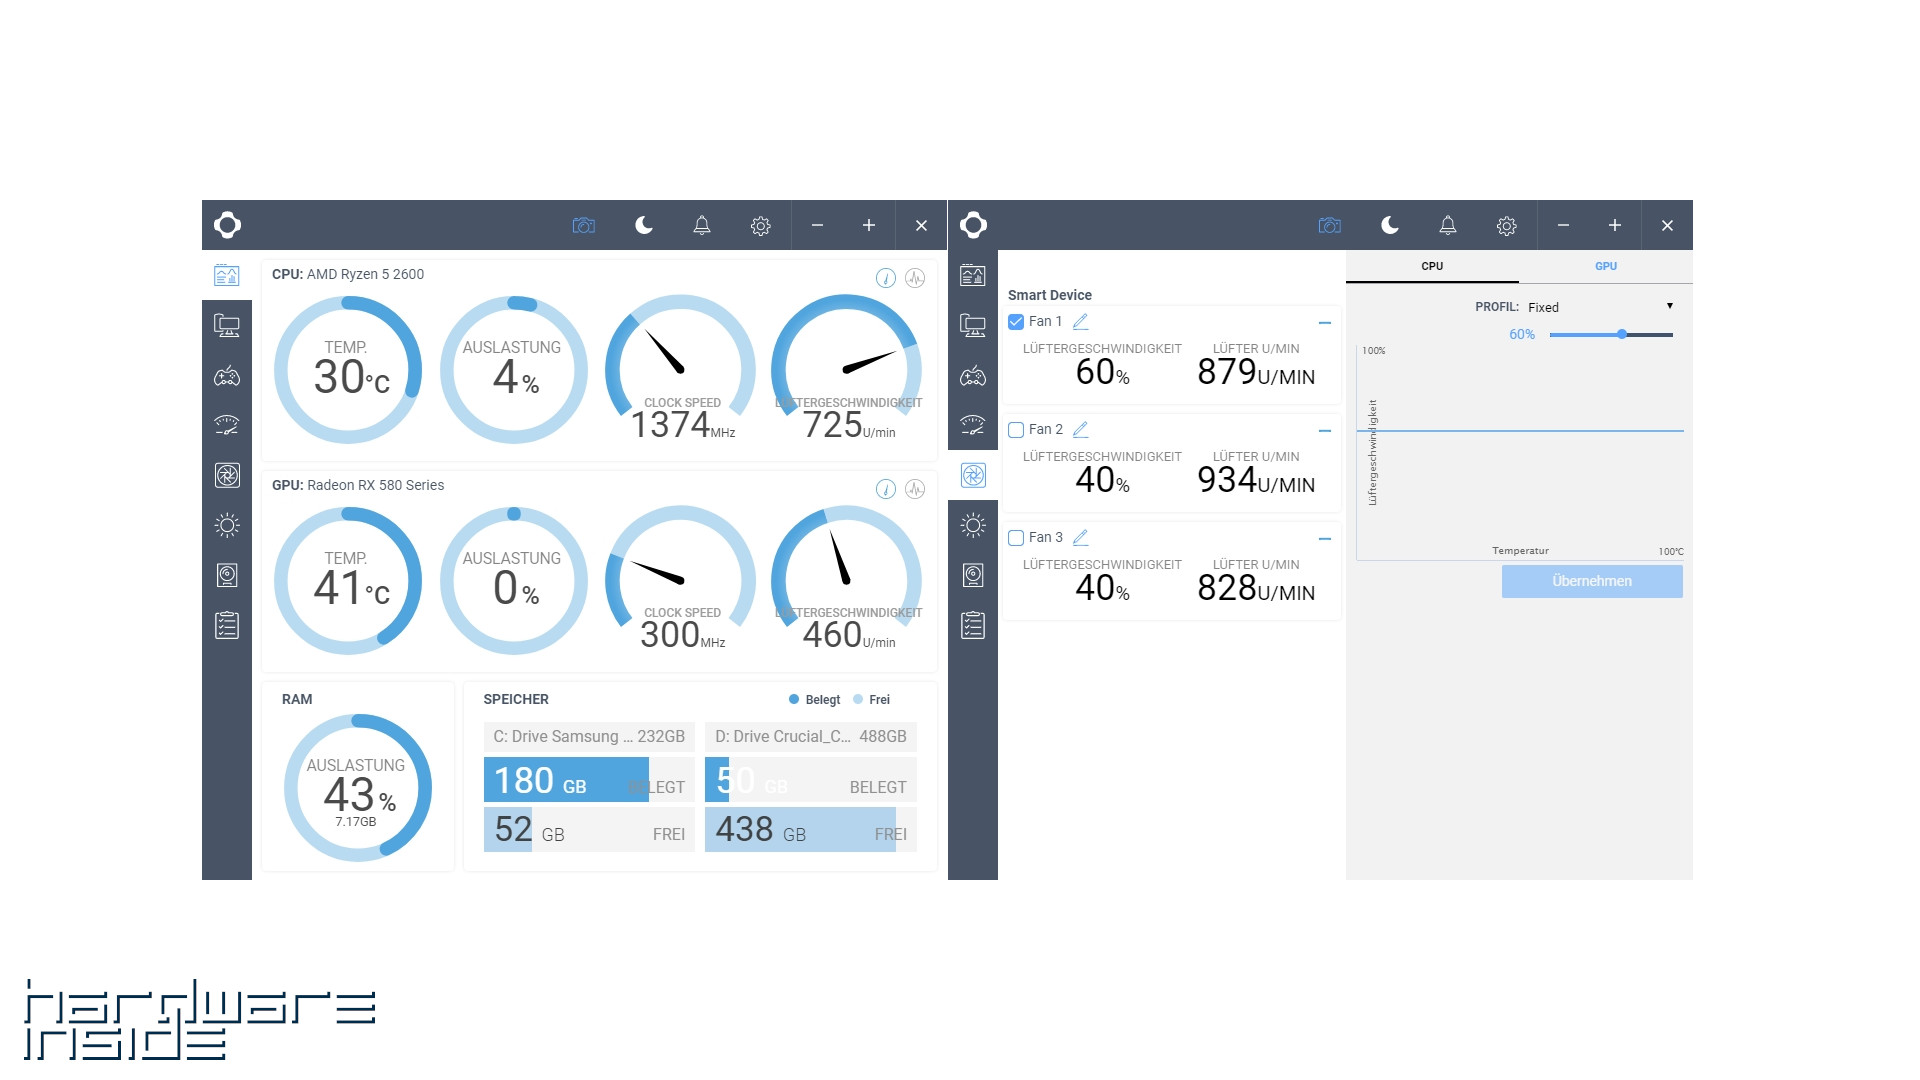Switch to the CPU tab
This screenshot has height=1080, width=1920.
point(1432,266)
